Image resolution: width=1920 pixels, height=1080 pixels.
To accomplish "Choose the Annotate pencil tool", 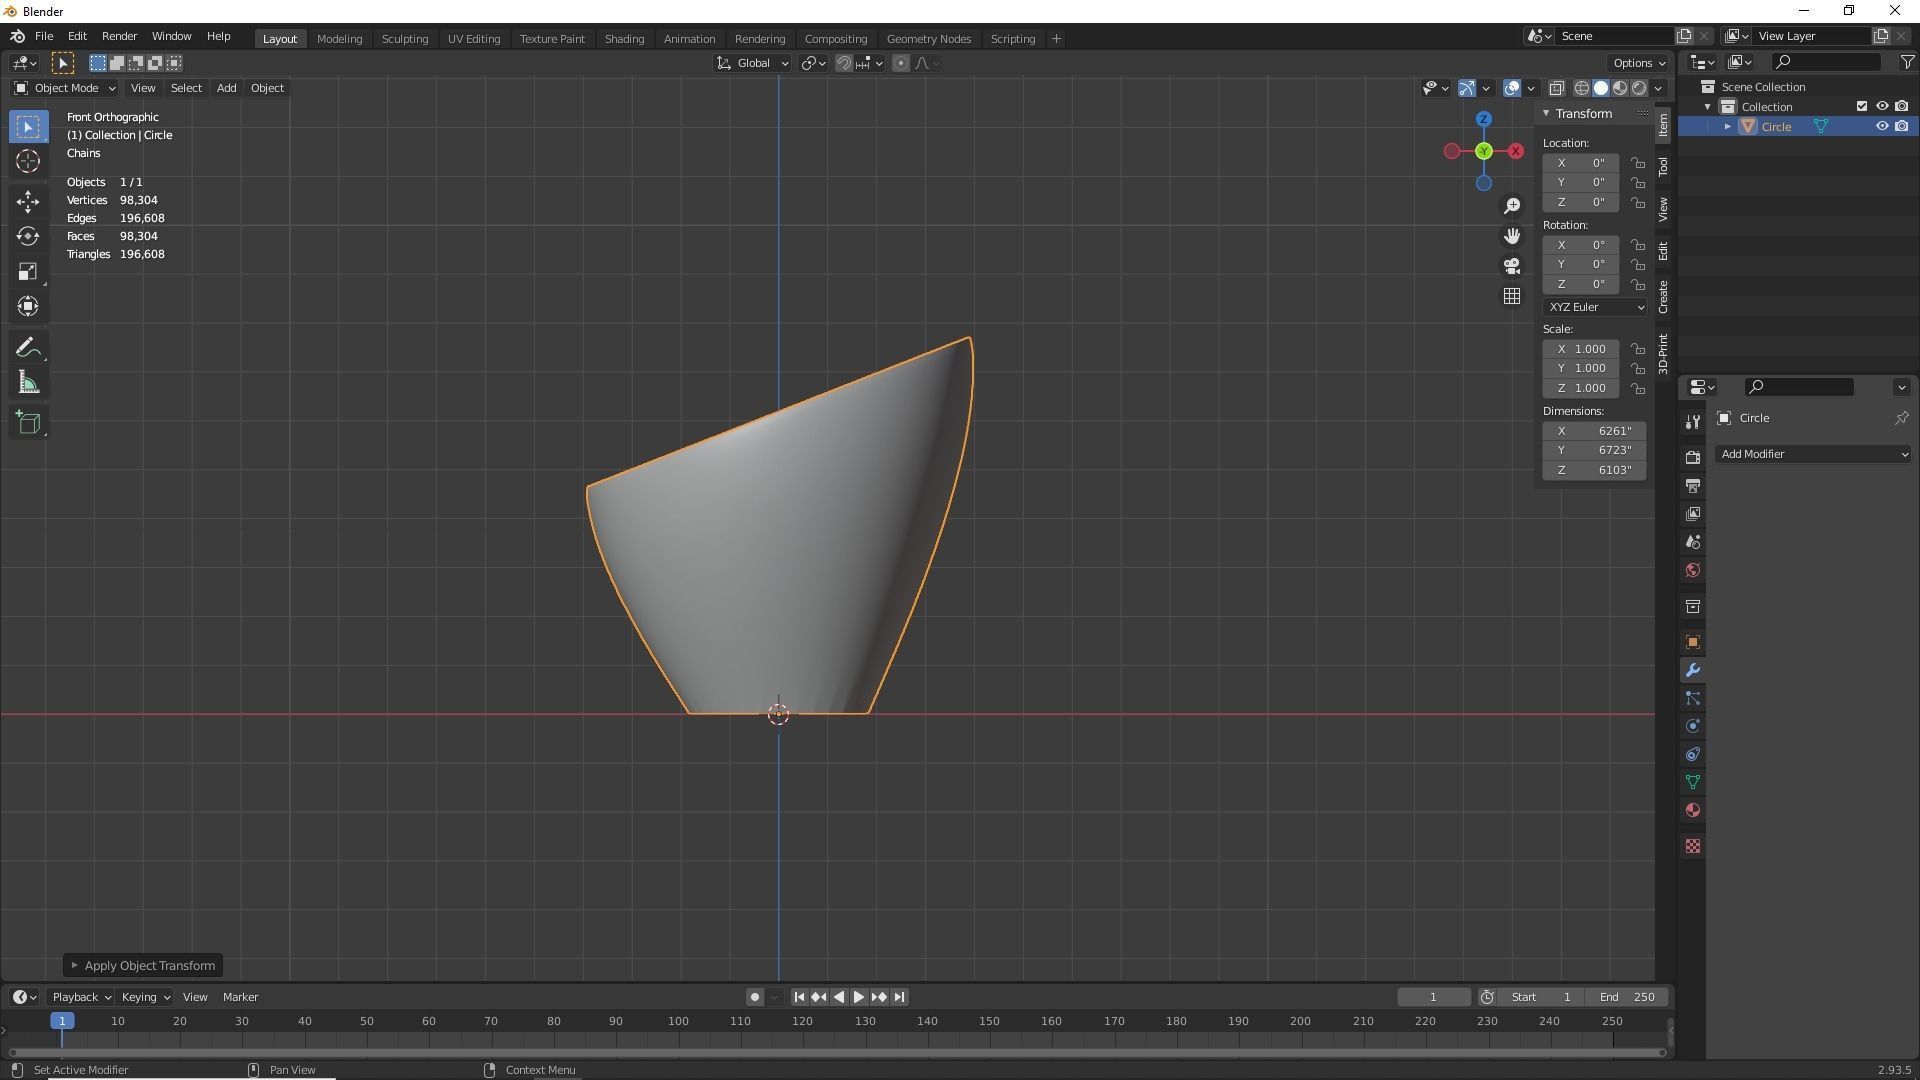I will point(28,348).
